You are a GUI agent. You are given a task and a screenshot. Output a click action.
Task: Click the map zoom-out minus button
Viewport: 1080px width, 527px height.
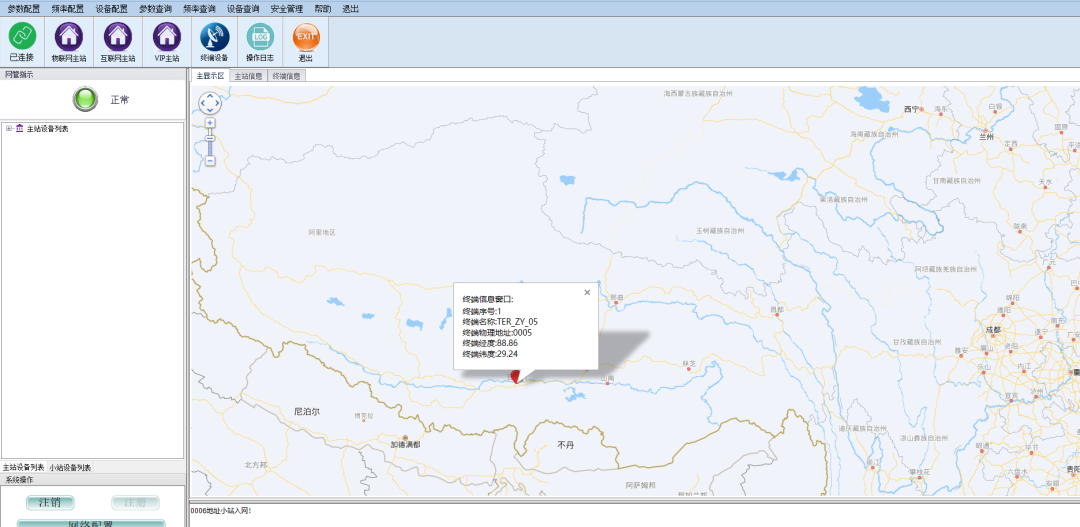point(210,161)
